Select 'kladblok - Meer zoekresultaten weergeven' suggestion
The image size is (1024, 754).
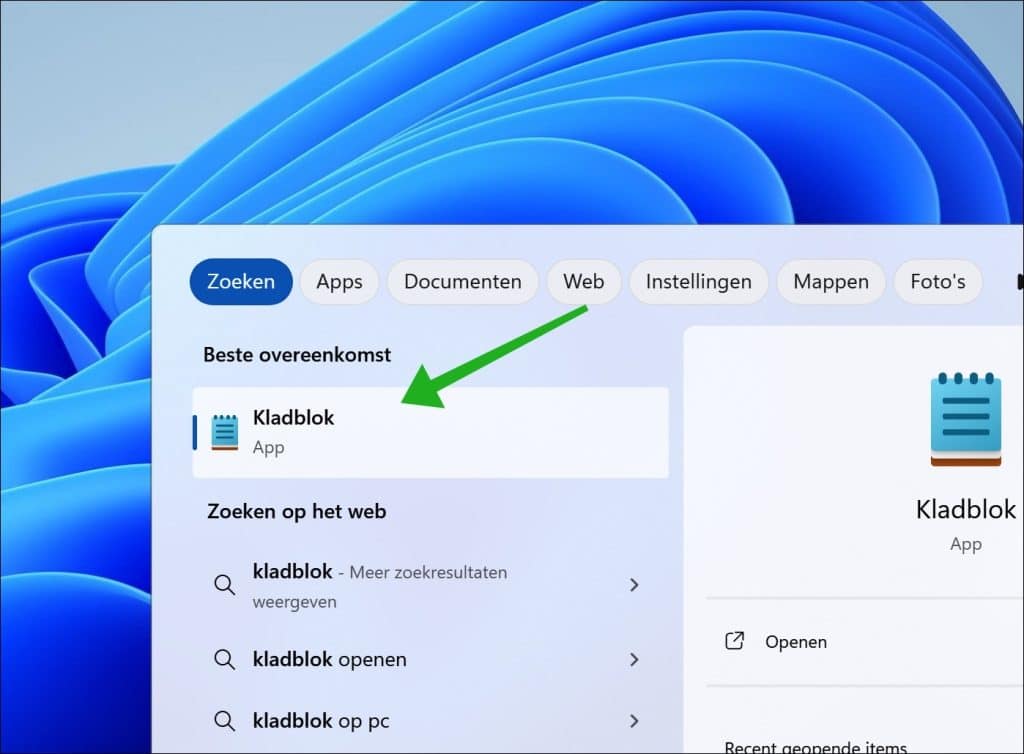click(x=431, y=586)
